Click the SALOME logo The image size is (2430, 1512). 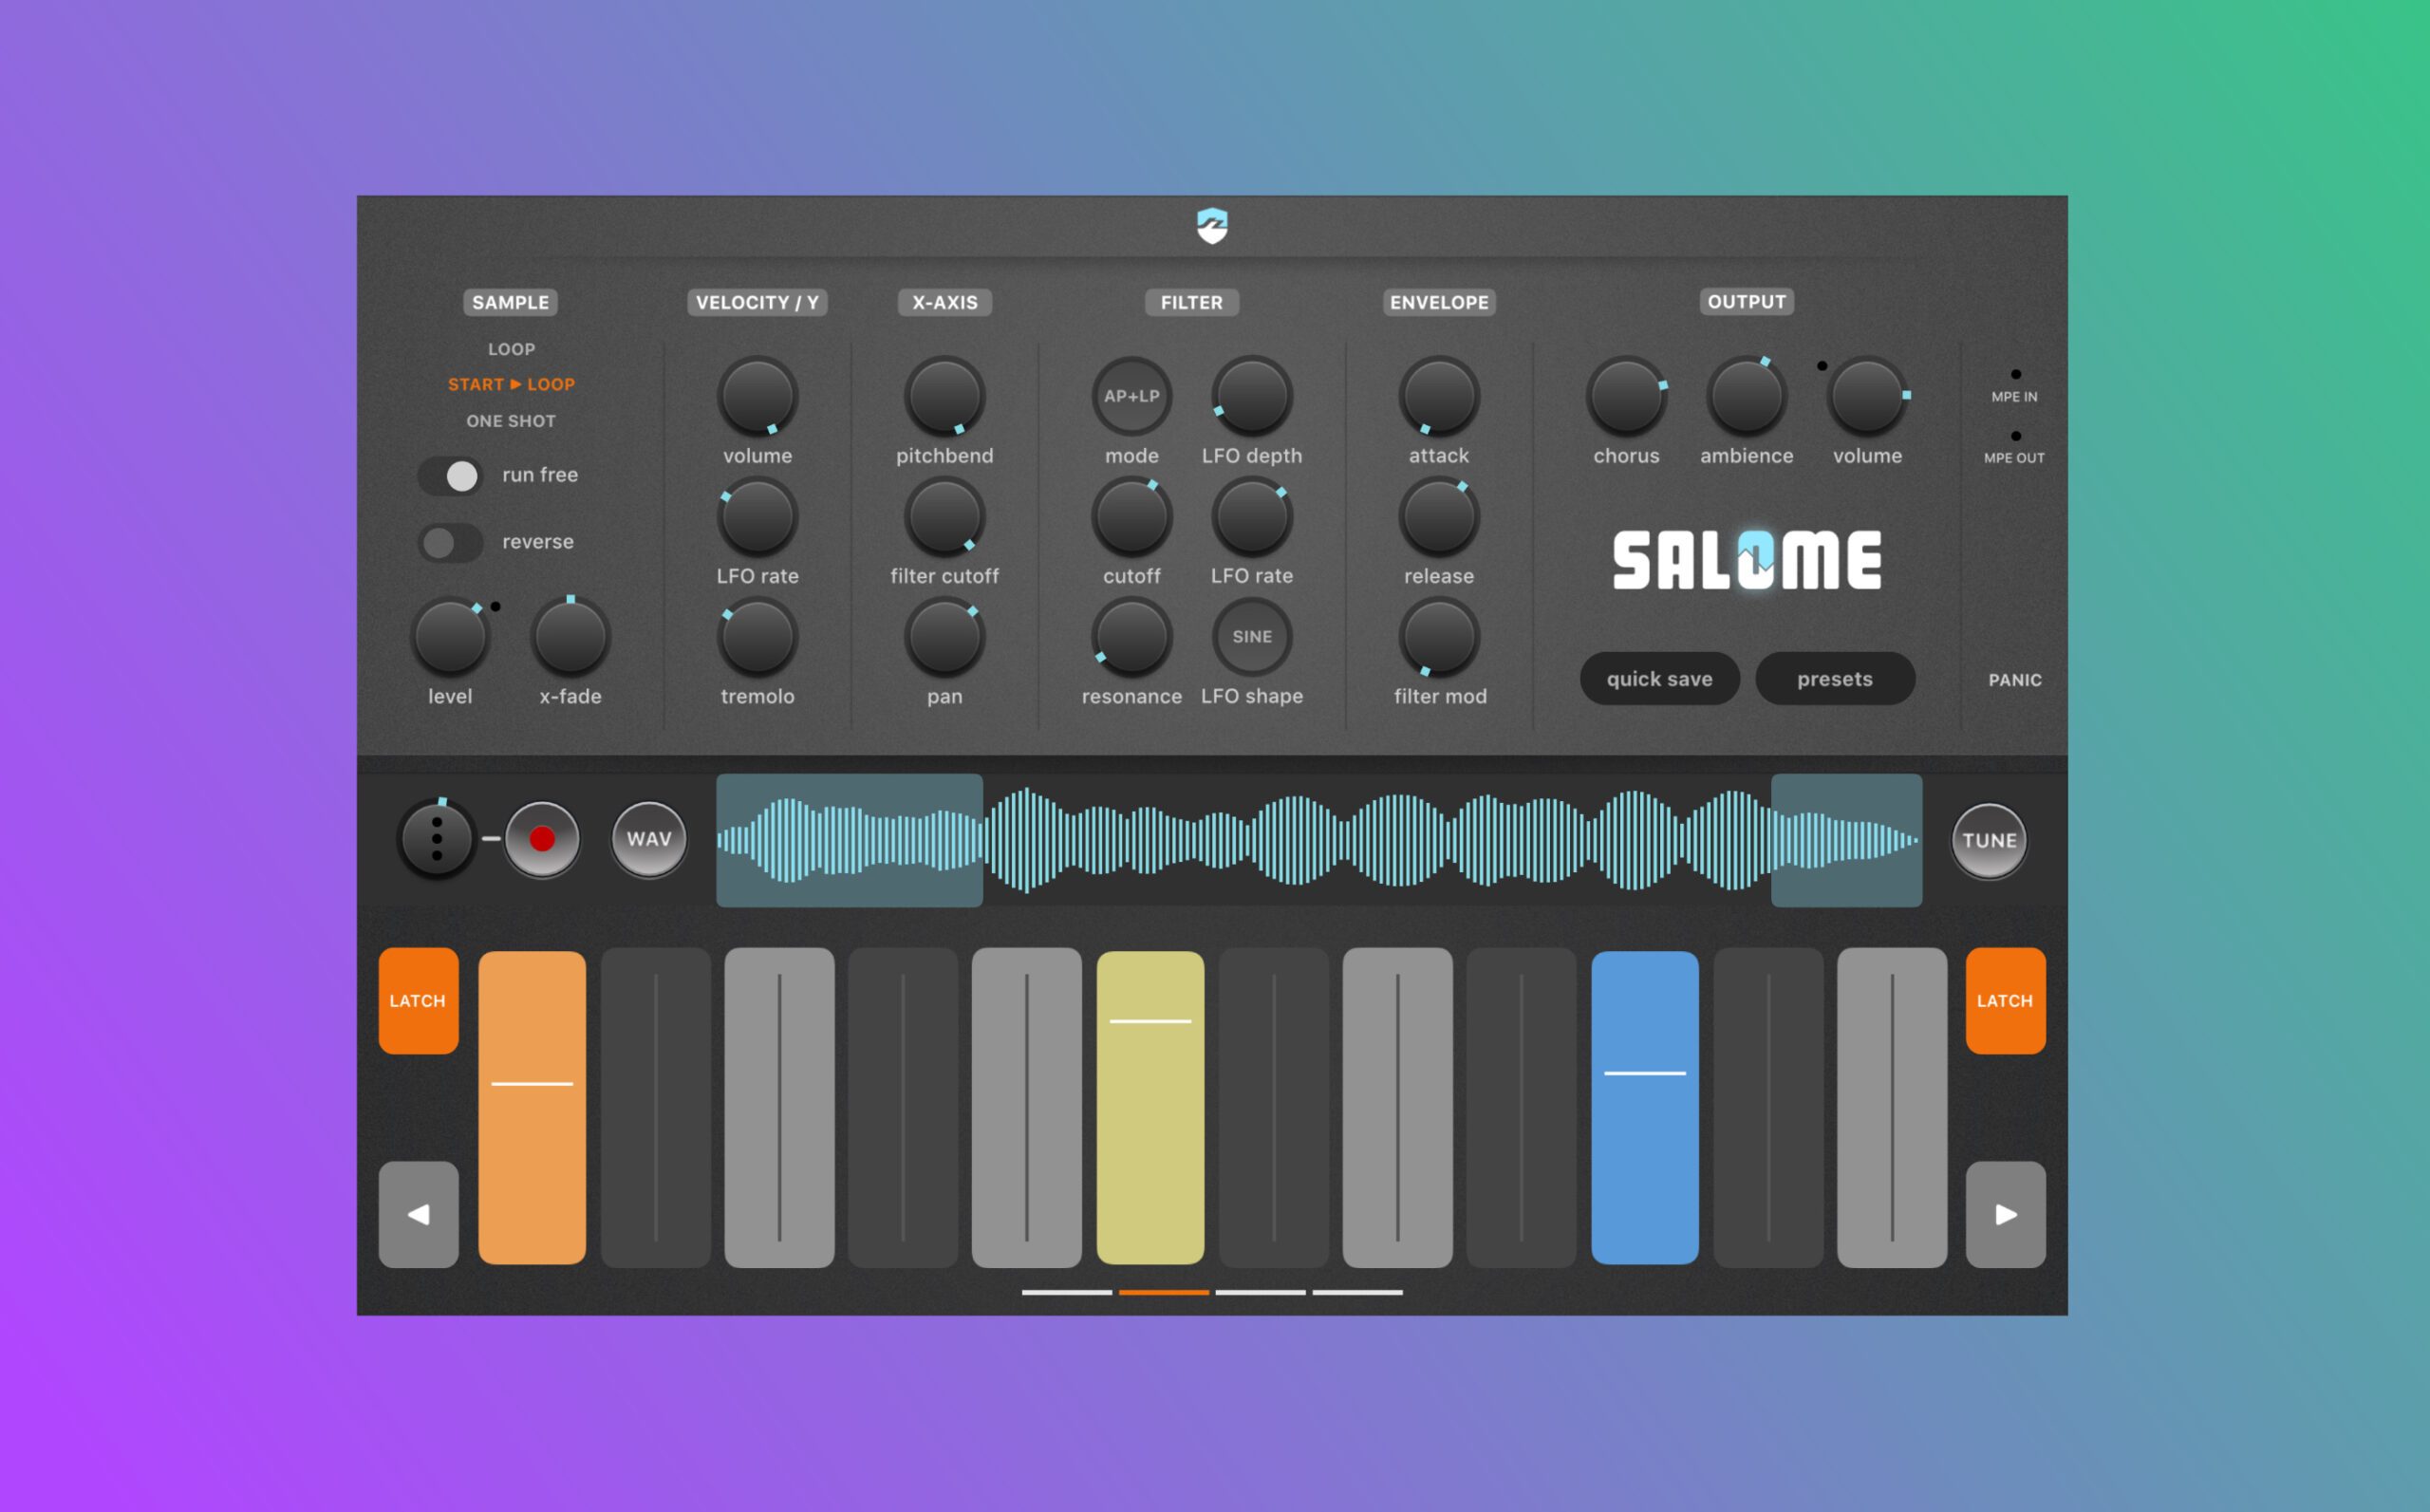[x=1747, y=560]
